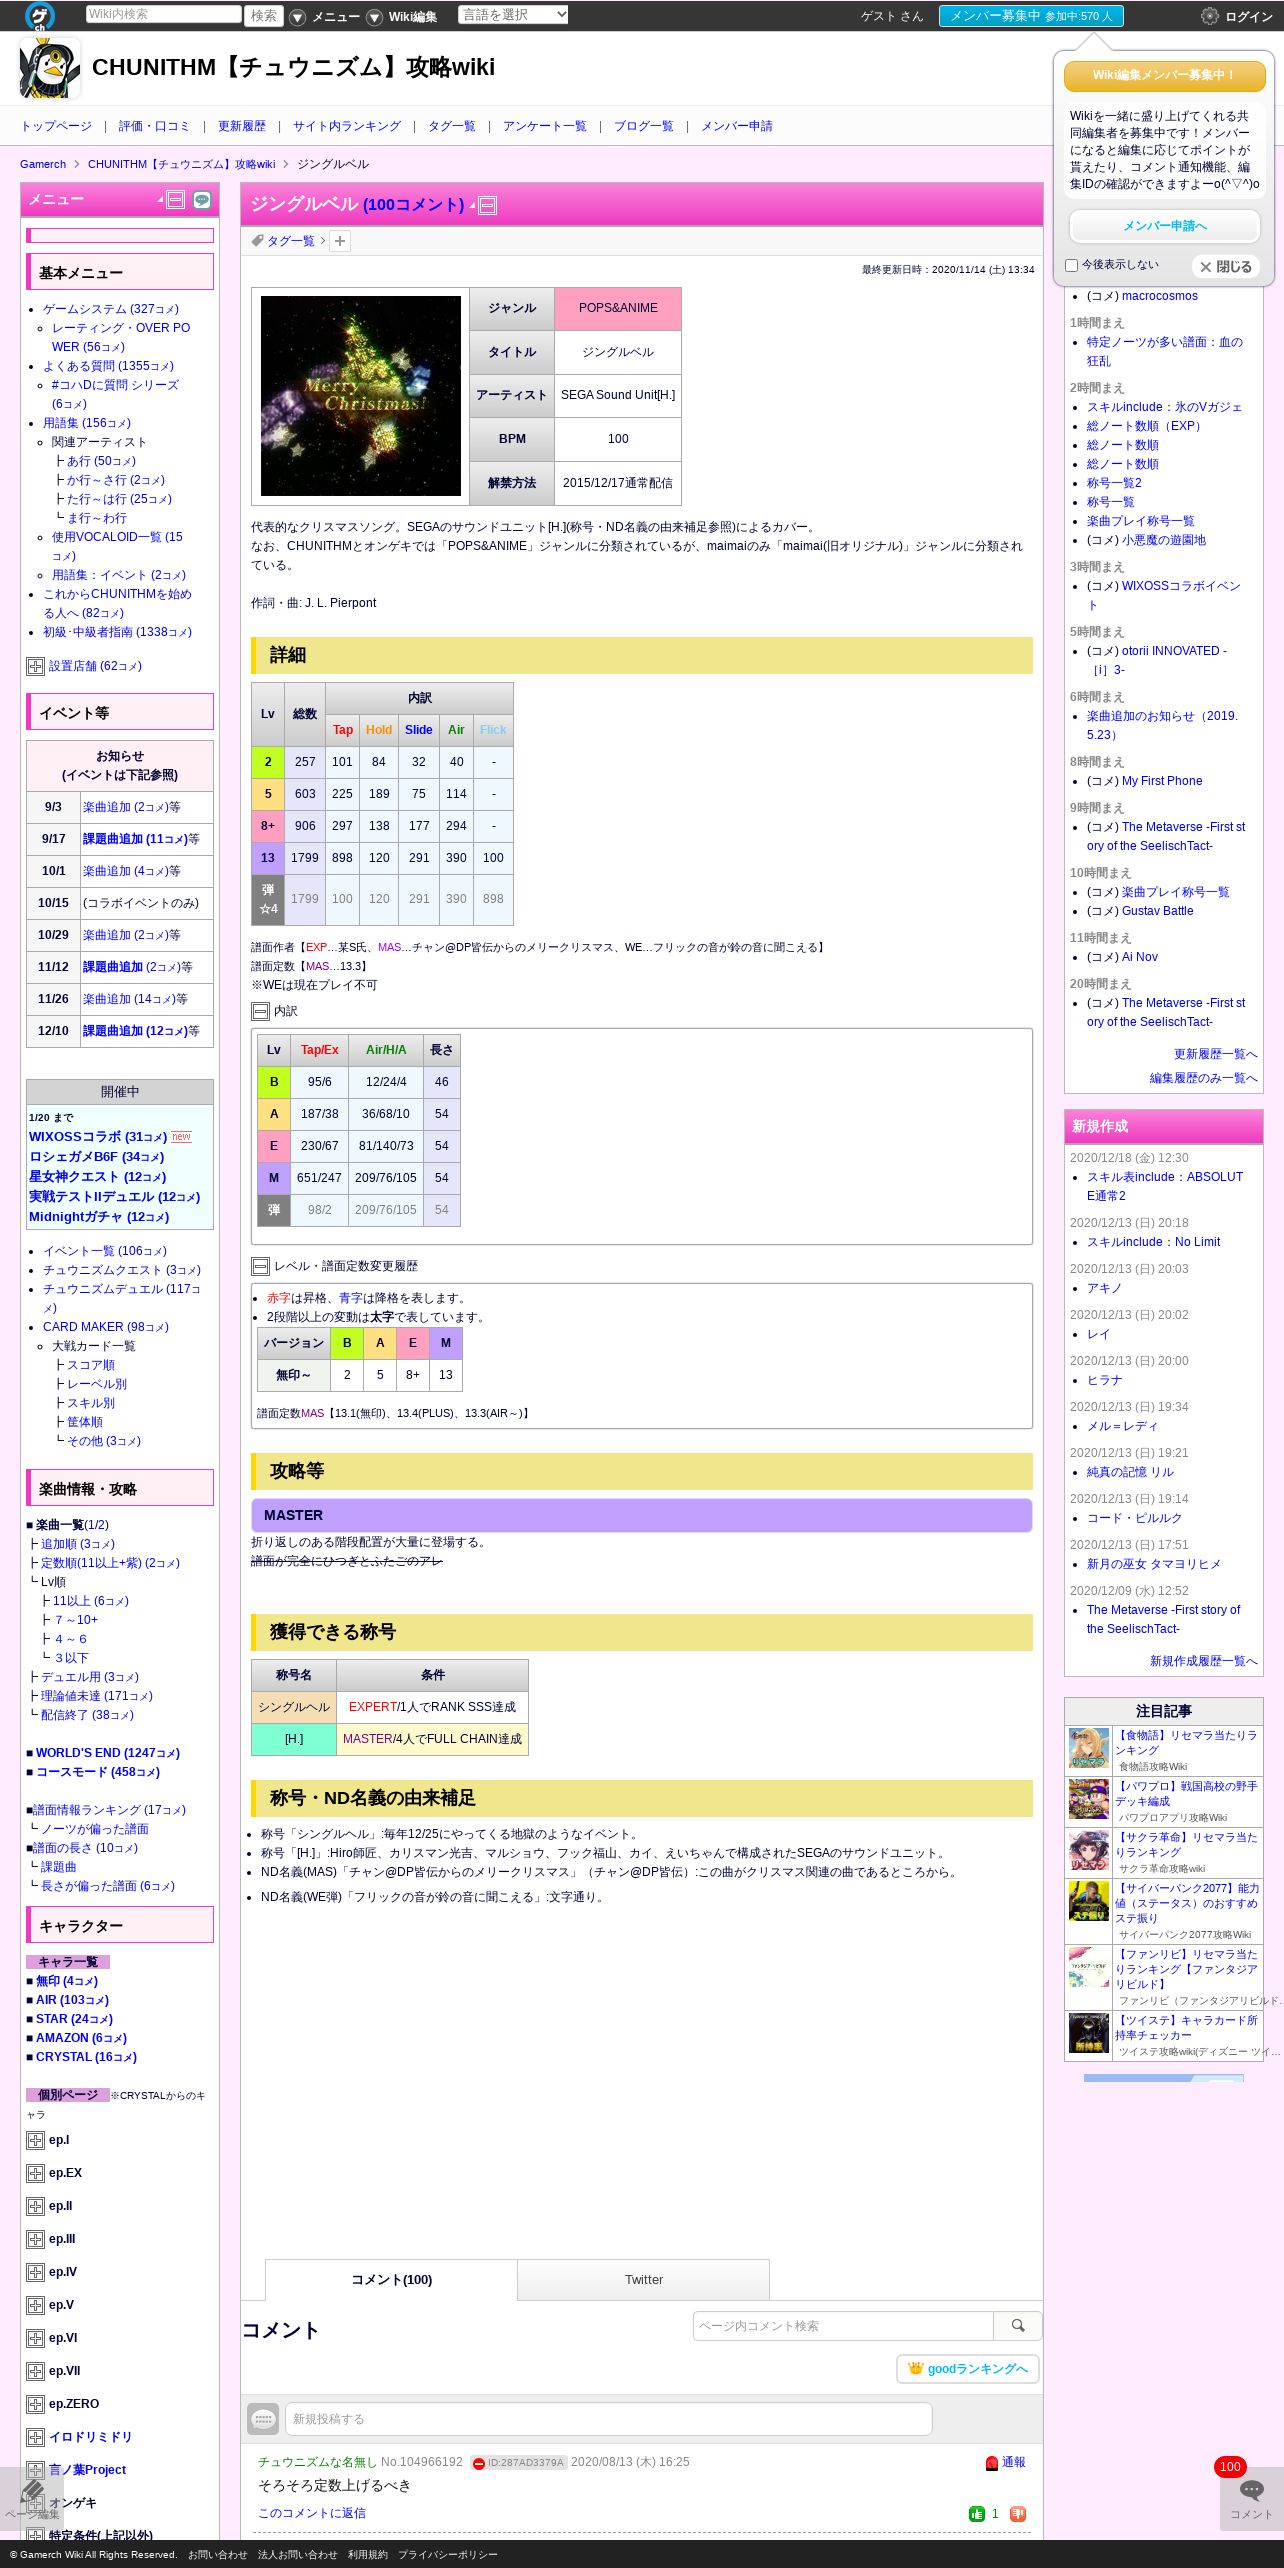Go to トップページ in the navigation bar

(57, 127)
